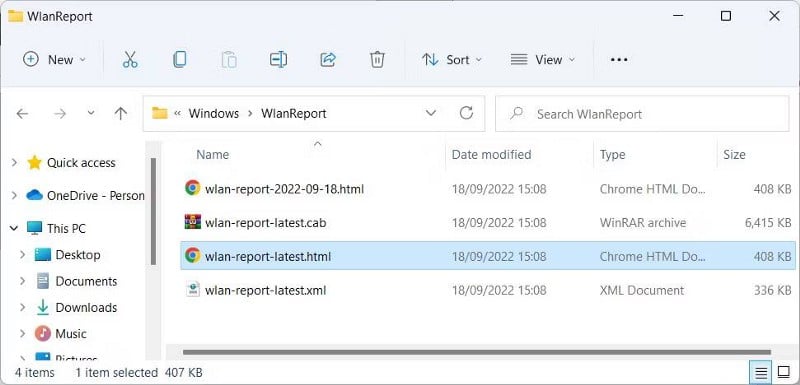Click the Forward navigation arrow
800x385 pixels.
60,113
